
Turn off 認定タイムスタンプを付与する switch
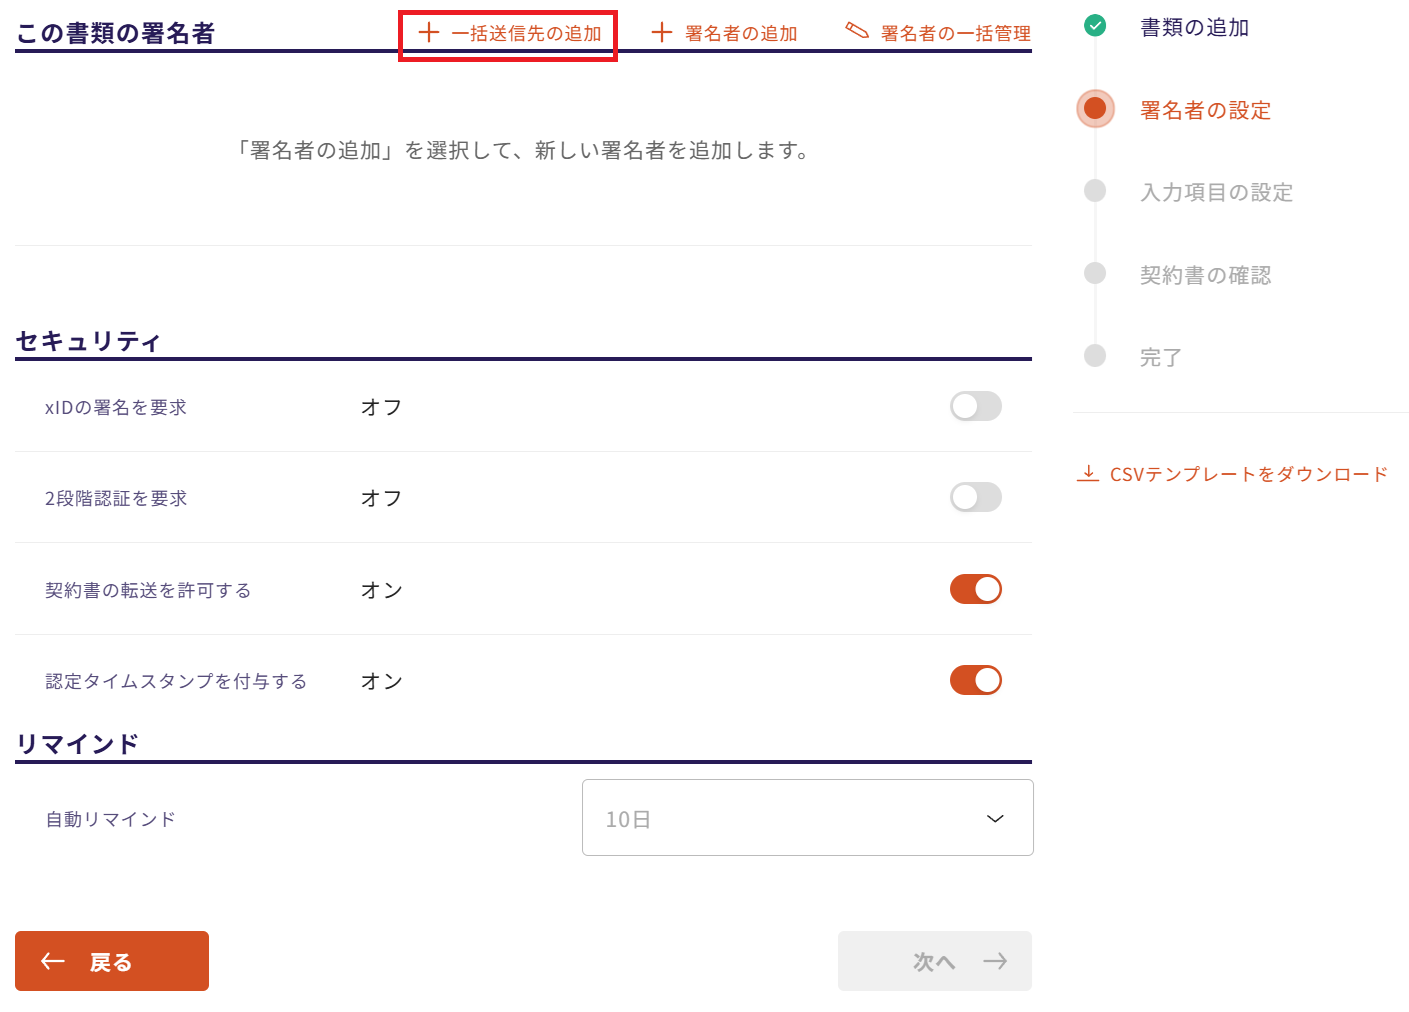(x=975, y=680)
